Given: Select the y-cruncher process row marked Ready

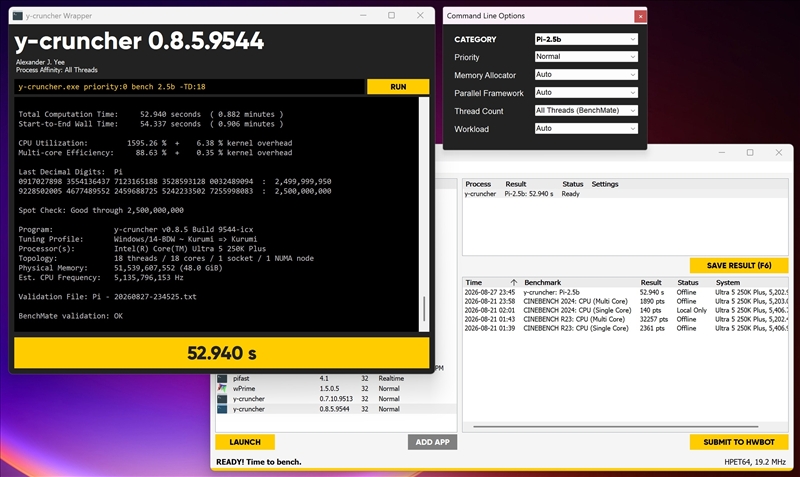Looking at the screenshot, I should [626, 194].
